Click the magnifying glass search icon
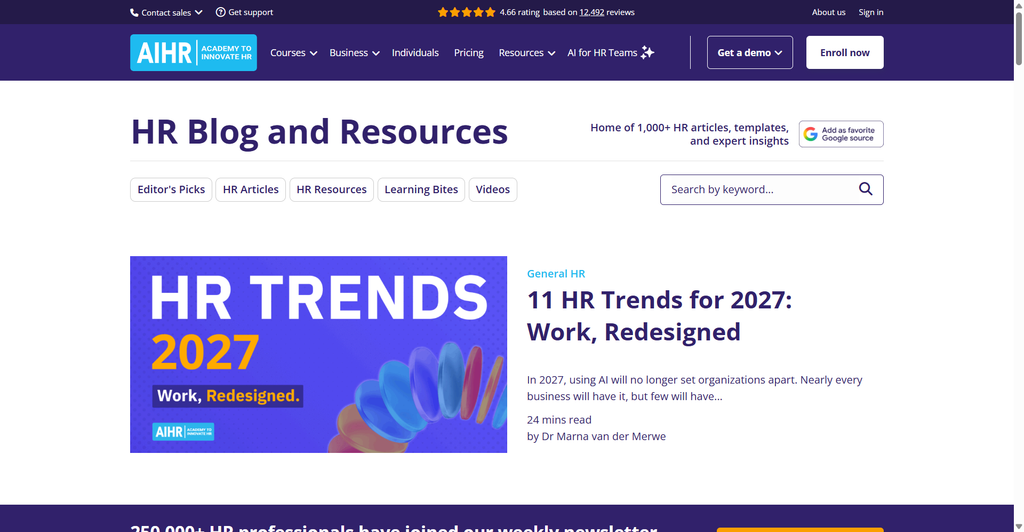This screenshot has width=1024, height=532. (x=865, y=189)
